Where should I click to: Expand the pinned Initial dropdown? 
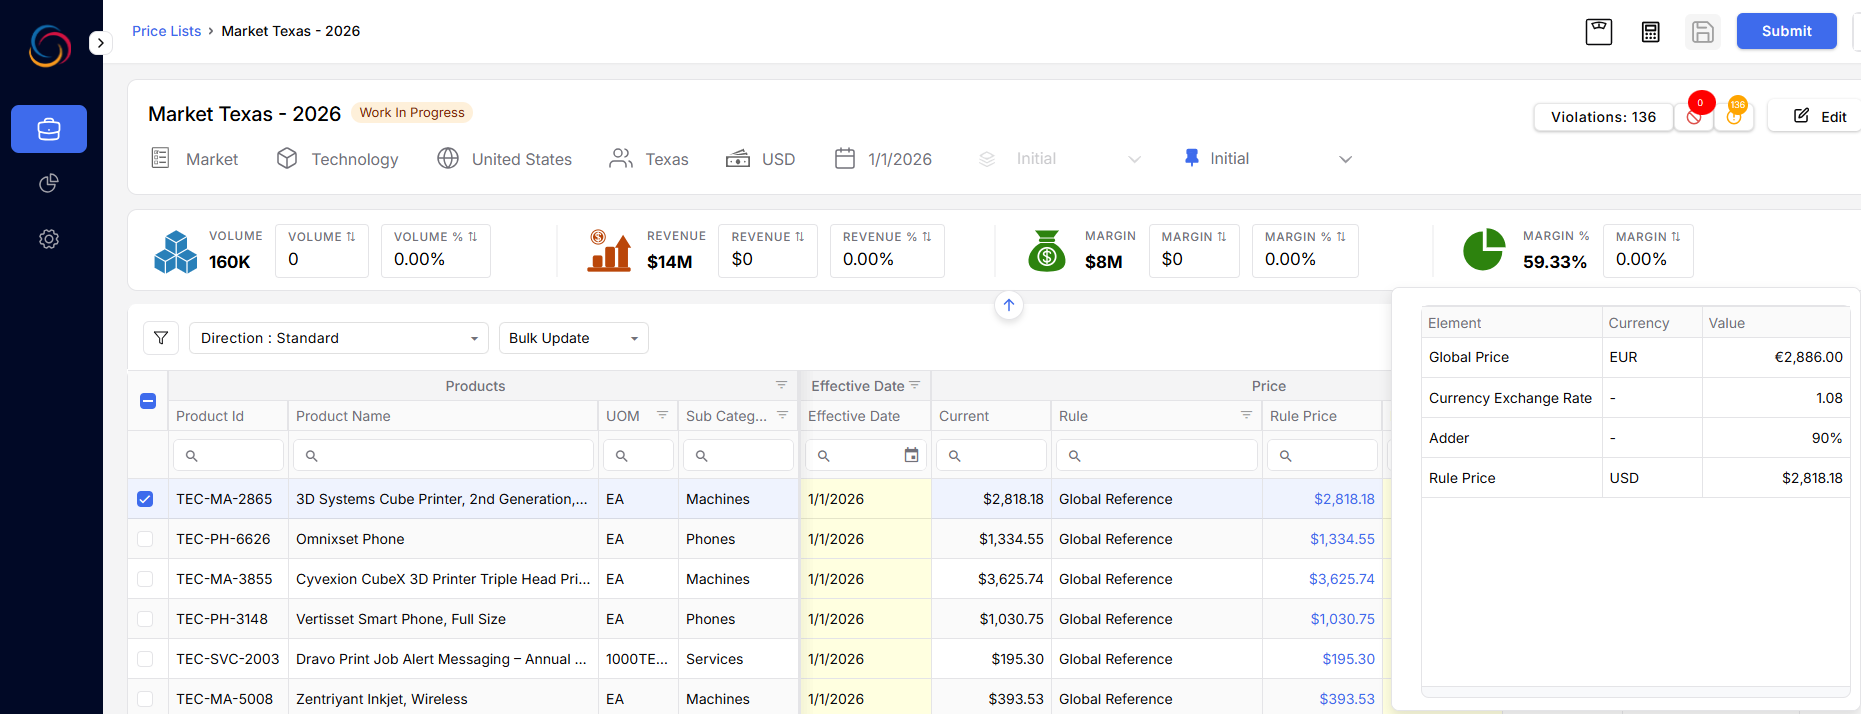coord(1267,159)
